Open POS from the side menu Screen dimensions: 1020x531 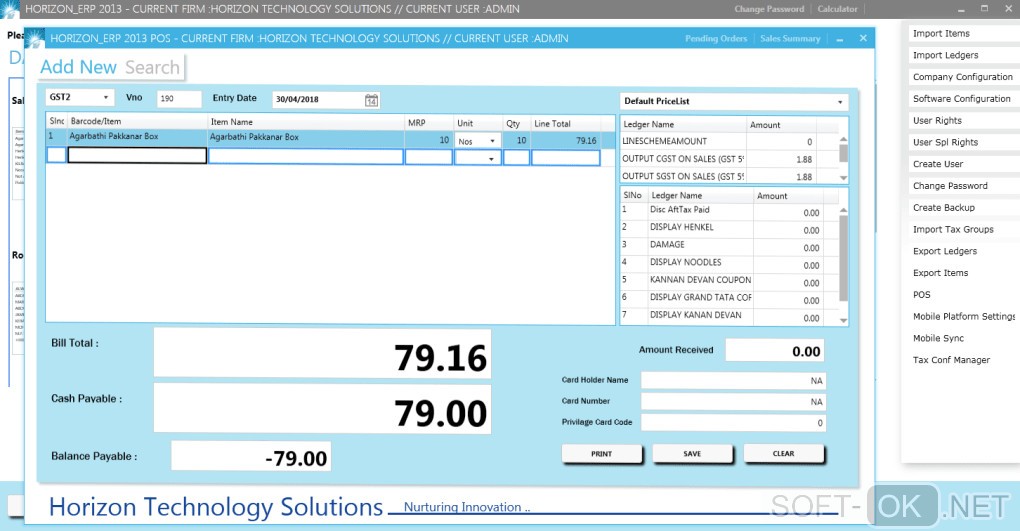pyautogui.click(x=922, y=295)
